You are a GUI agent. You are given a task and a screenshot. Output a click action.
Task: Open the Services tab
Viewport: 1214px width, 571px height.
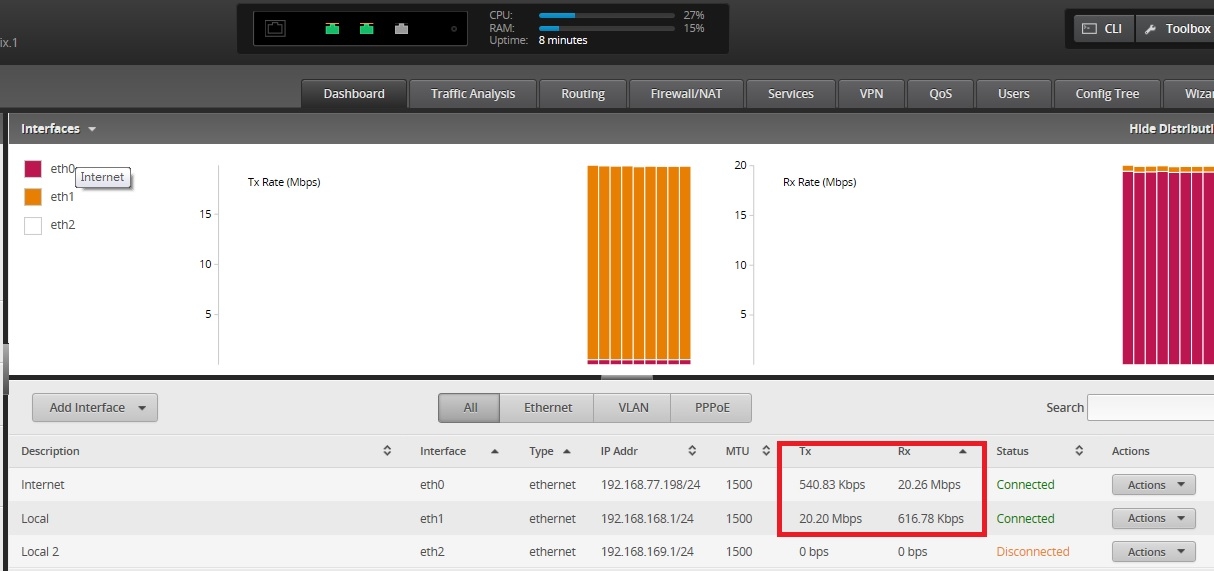[791, 94]
